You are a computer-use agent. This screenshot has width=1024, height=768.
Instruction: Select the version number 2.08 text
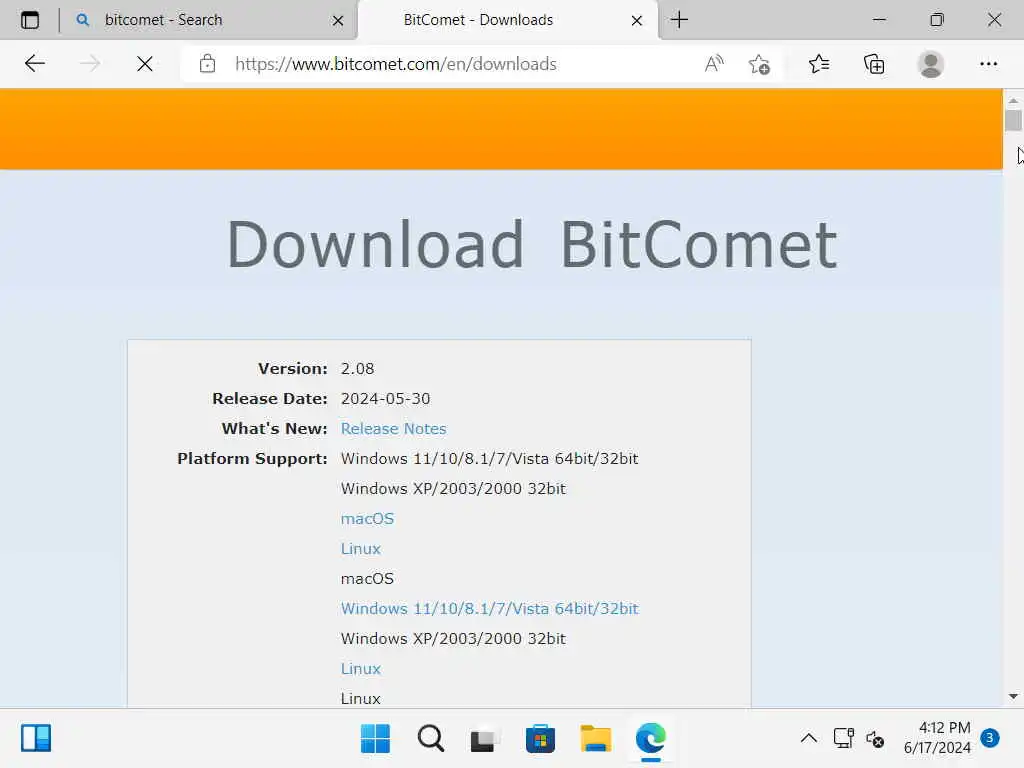(357, 368)
